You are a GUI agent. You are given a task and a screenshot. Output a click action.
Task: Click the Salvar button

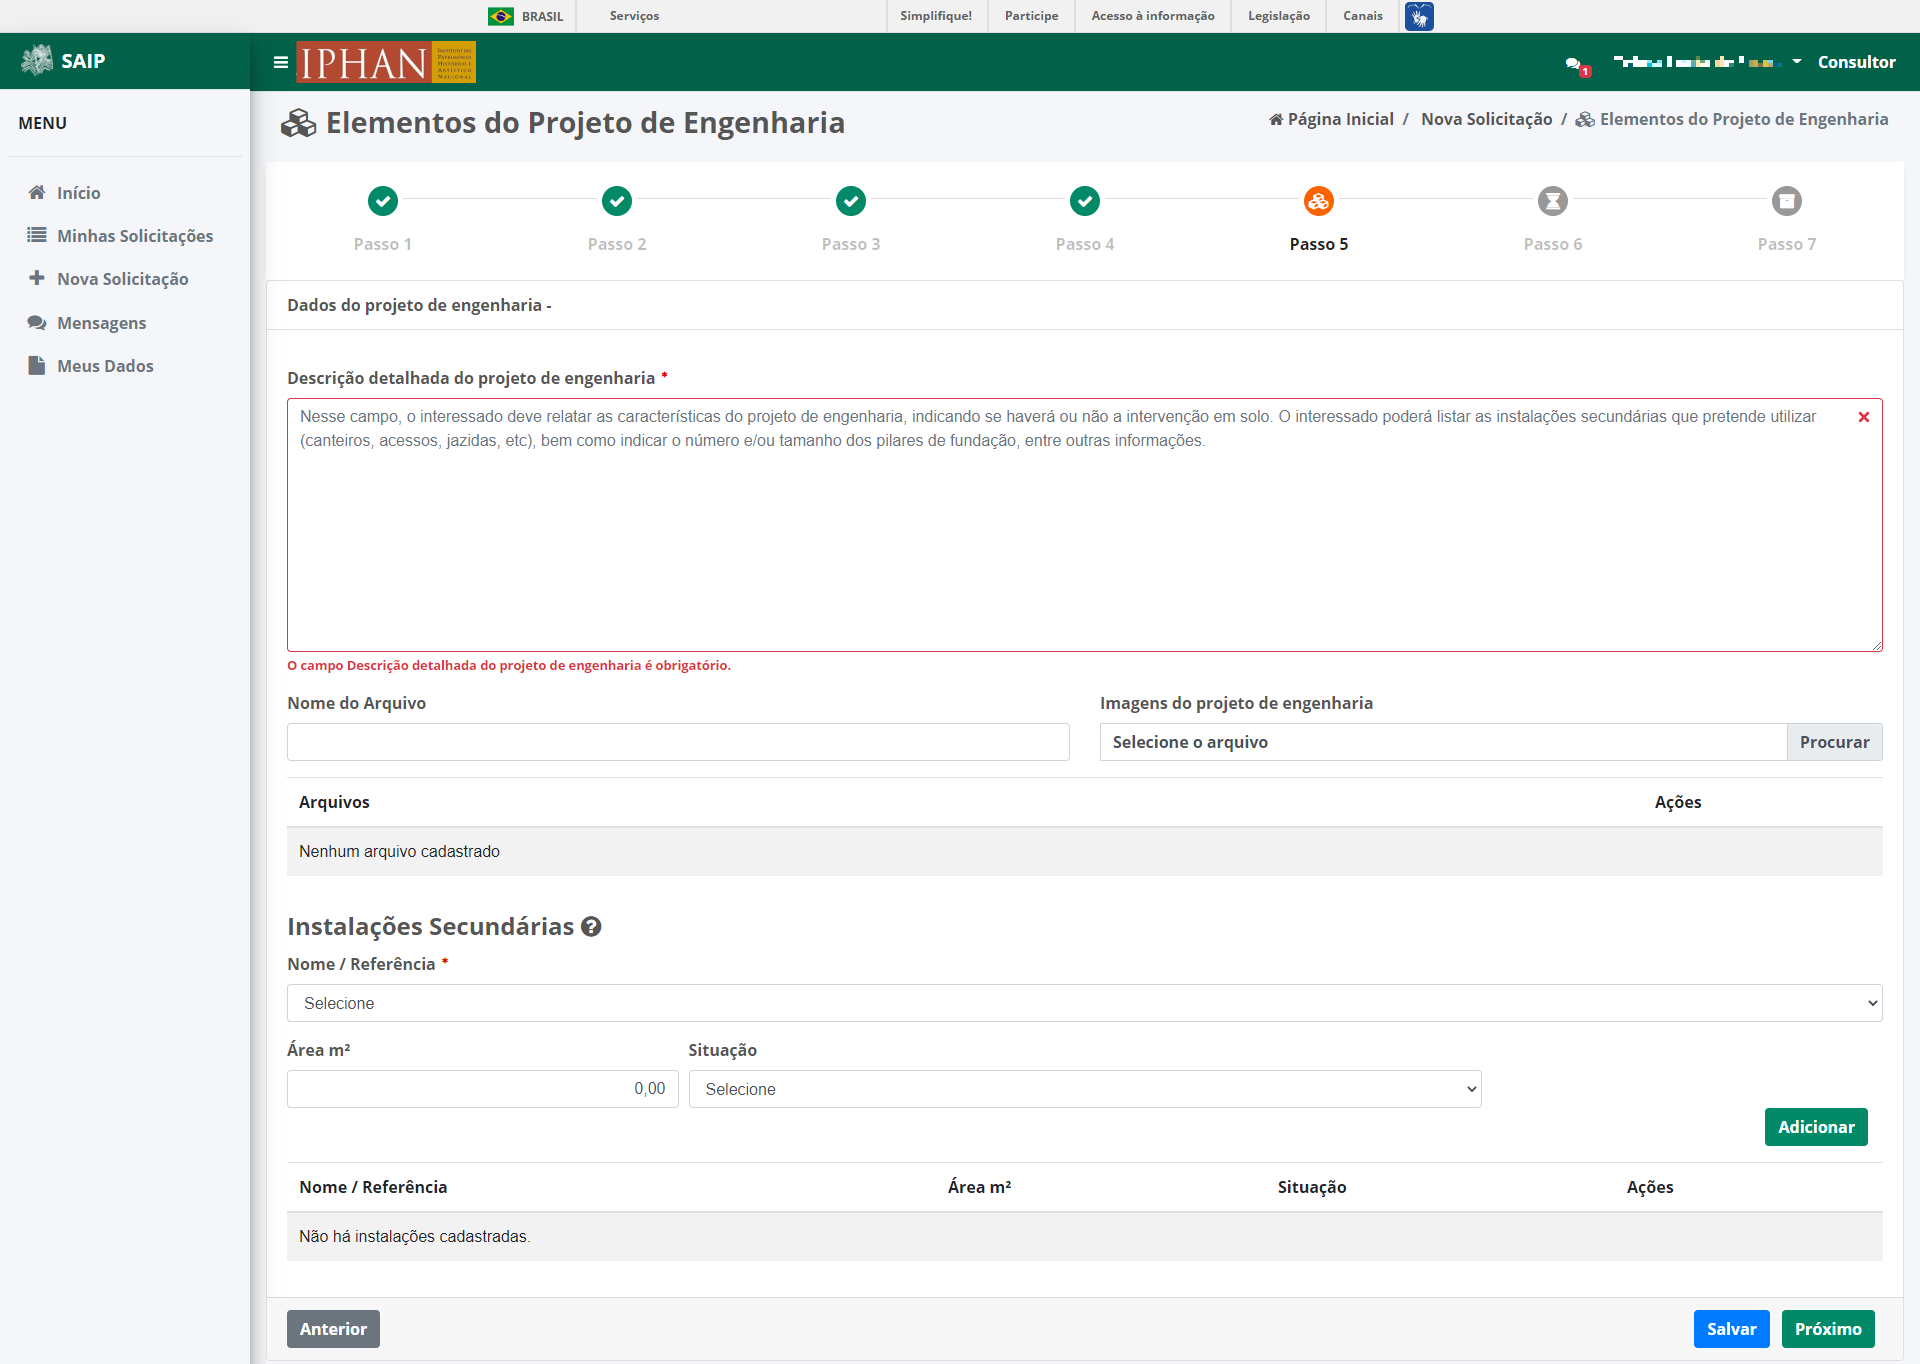coord(1731,1329)
